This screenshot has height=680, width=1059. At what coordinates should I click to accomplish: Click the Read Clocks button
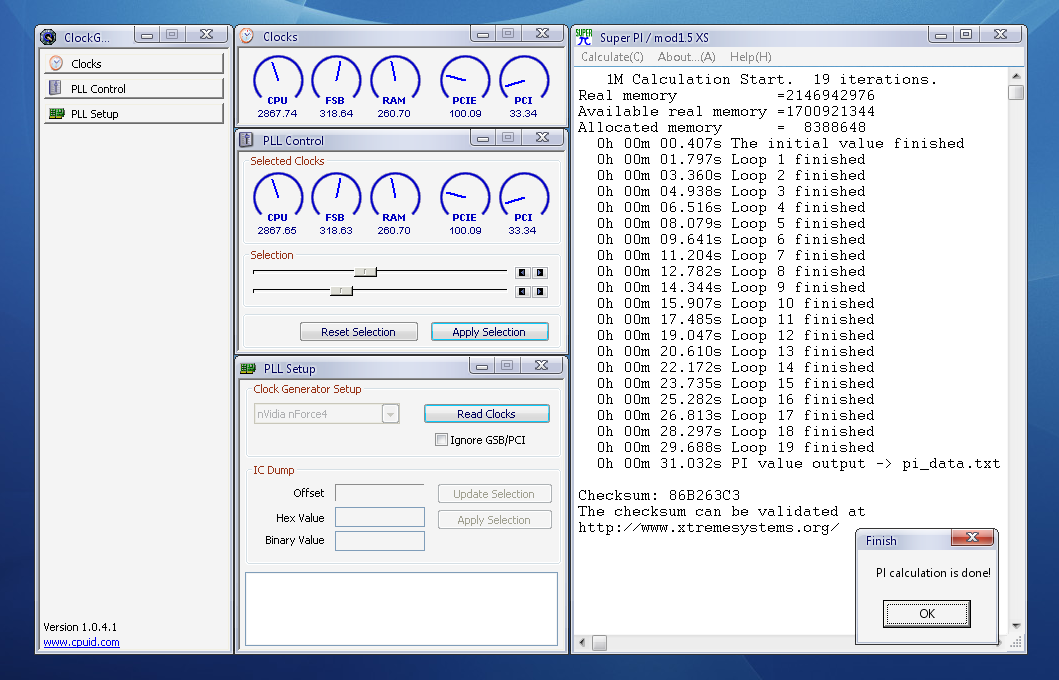pyautogui.click(x=486, y=413)
